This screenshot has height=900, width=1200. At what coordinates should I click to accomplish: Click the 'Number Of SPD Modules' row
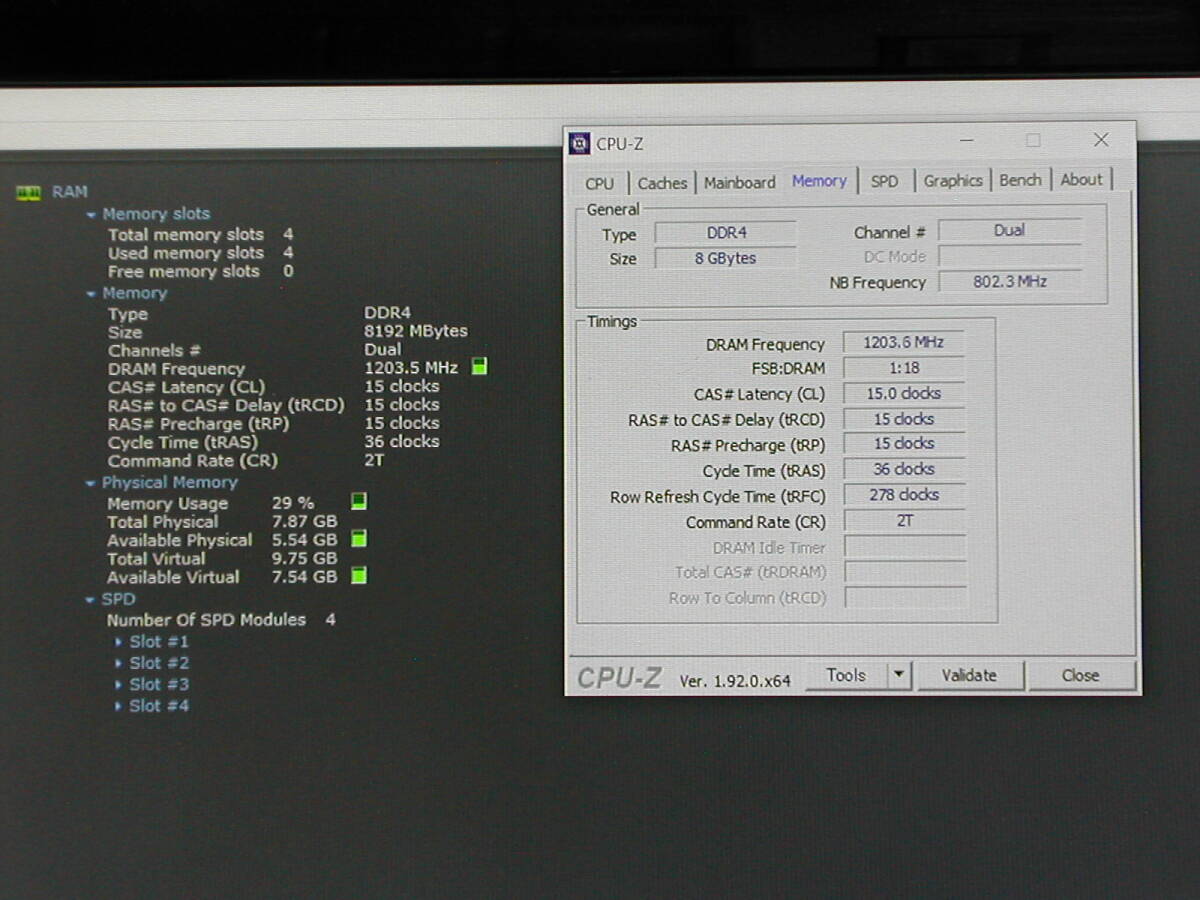click(221, 620)
